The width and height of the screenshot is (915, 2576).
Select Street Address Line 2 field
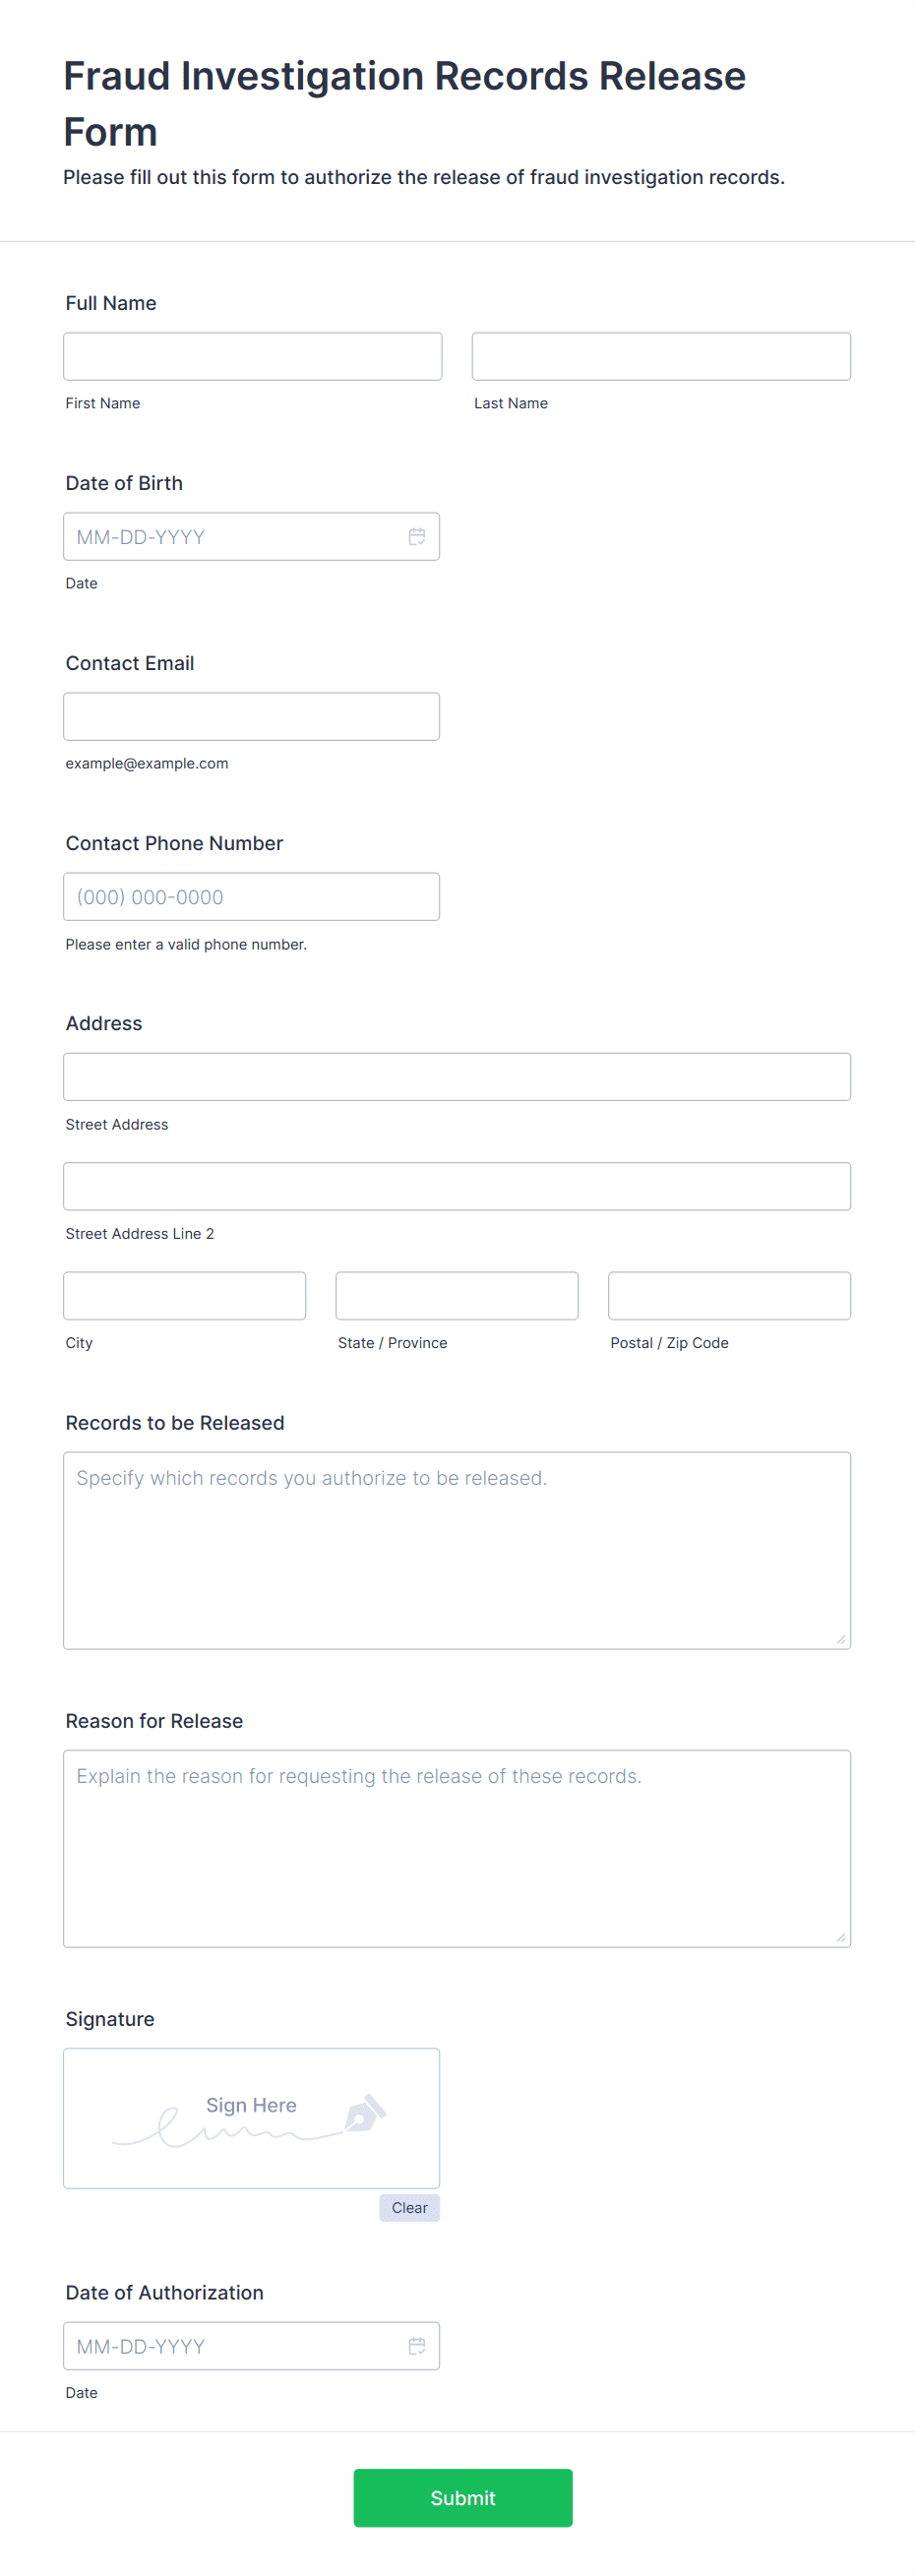click(x=457, y=1186)
